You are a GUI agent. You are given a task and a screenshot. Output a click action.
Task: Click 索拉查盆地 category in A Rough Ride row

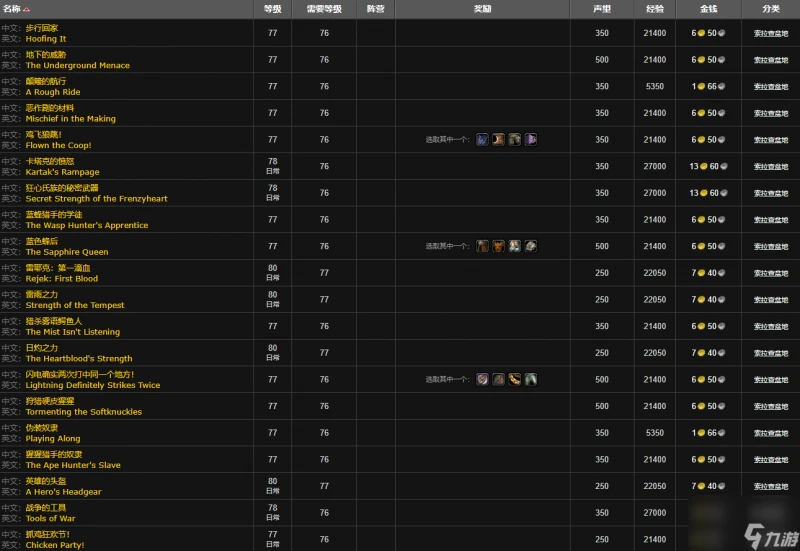tap(770, 86)
